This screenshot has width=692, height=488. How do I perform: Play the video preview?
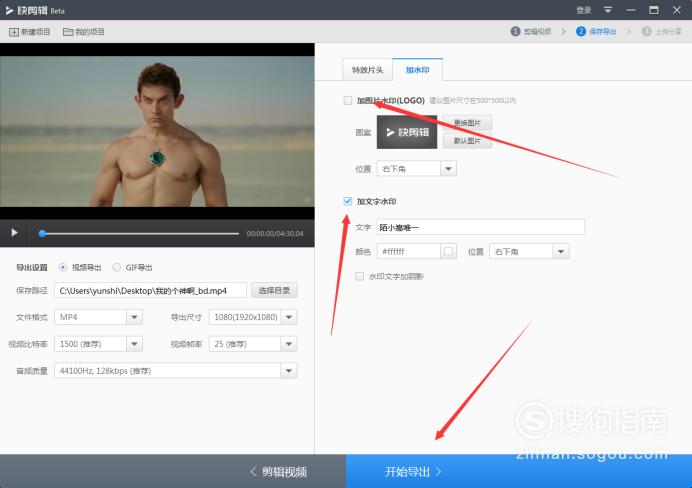point(14,233)
